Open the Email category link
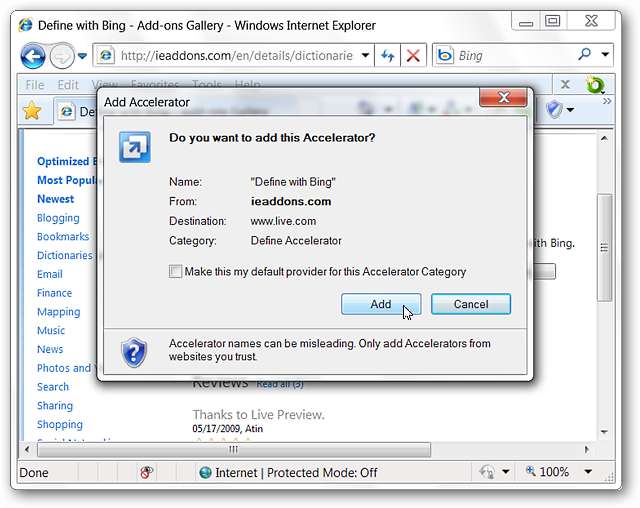The image size is (640, 508). pos(49,274)
